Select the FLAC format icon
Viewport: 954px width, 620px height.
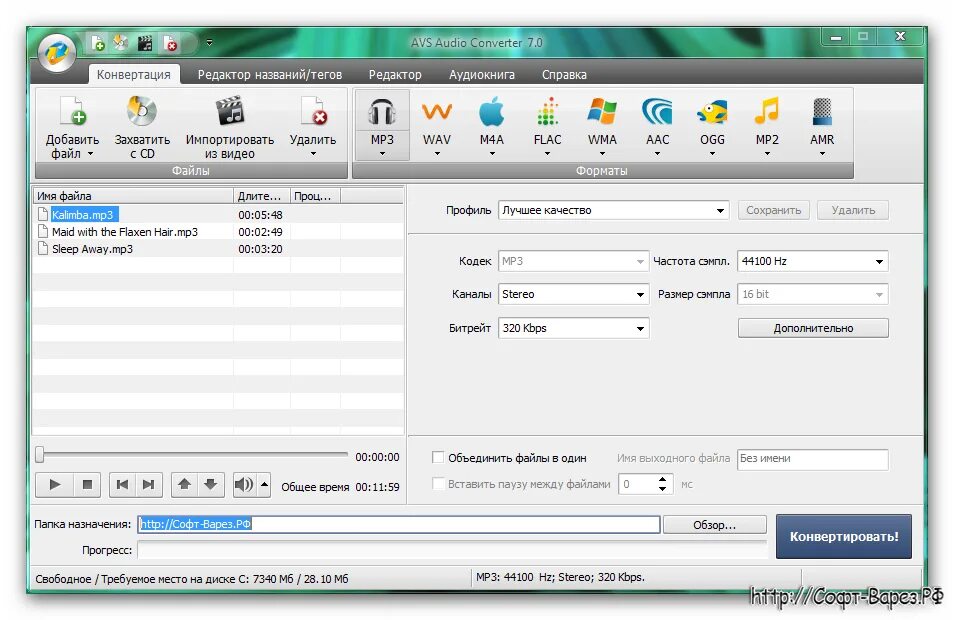[548, 112]
